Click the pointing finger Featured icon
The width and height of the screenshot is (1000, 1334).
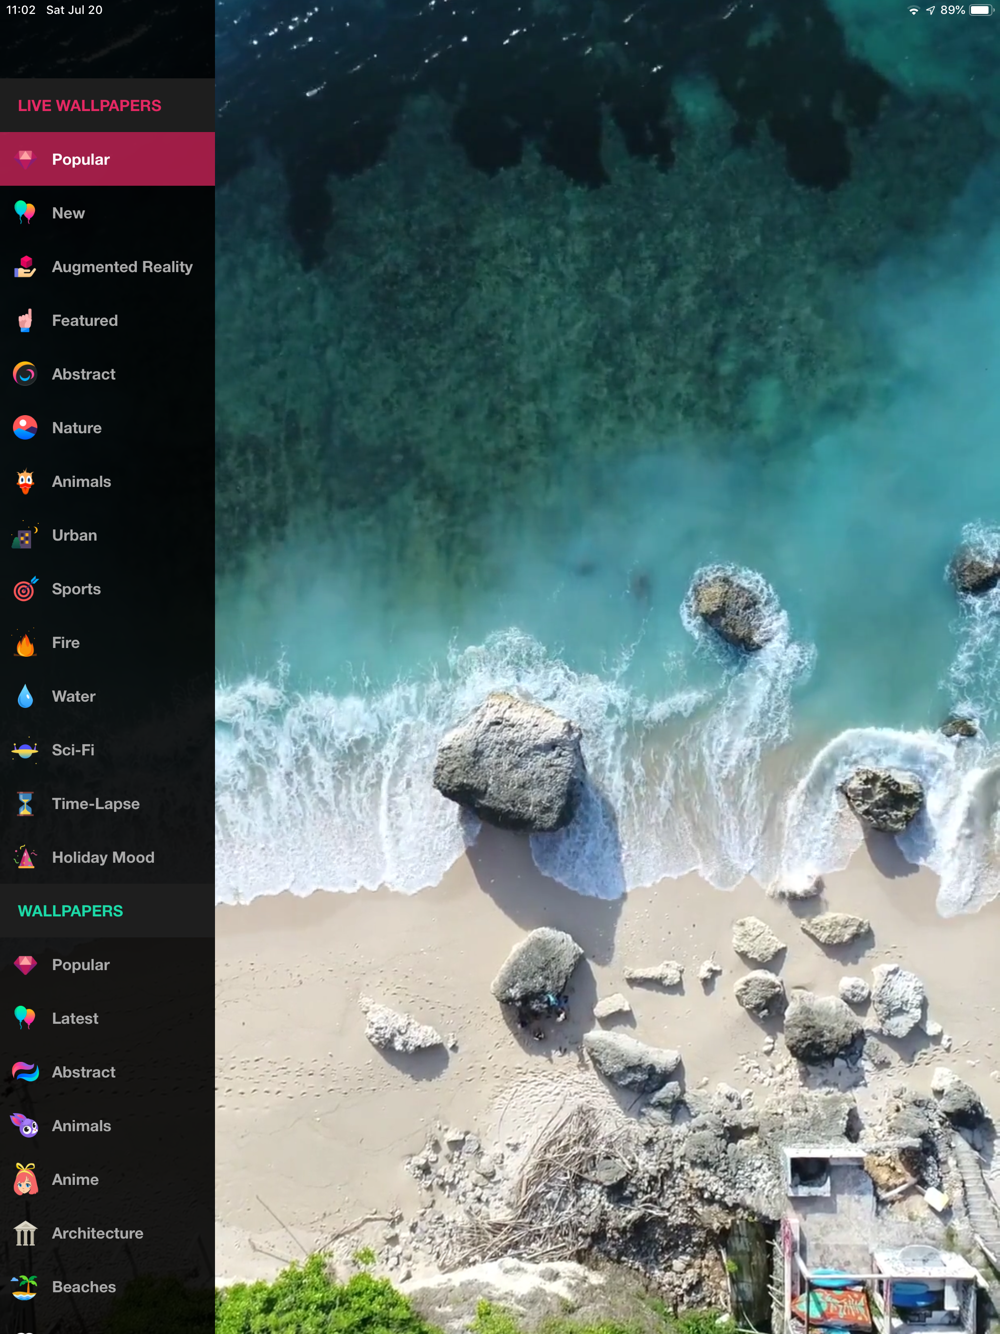point(25,320)
